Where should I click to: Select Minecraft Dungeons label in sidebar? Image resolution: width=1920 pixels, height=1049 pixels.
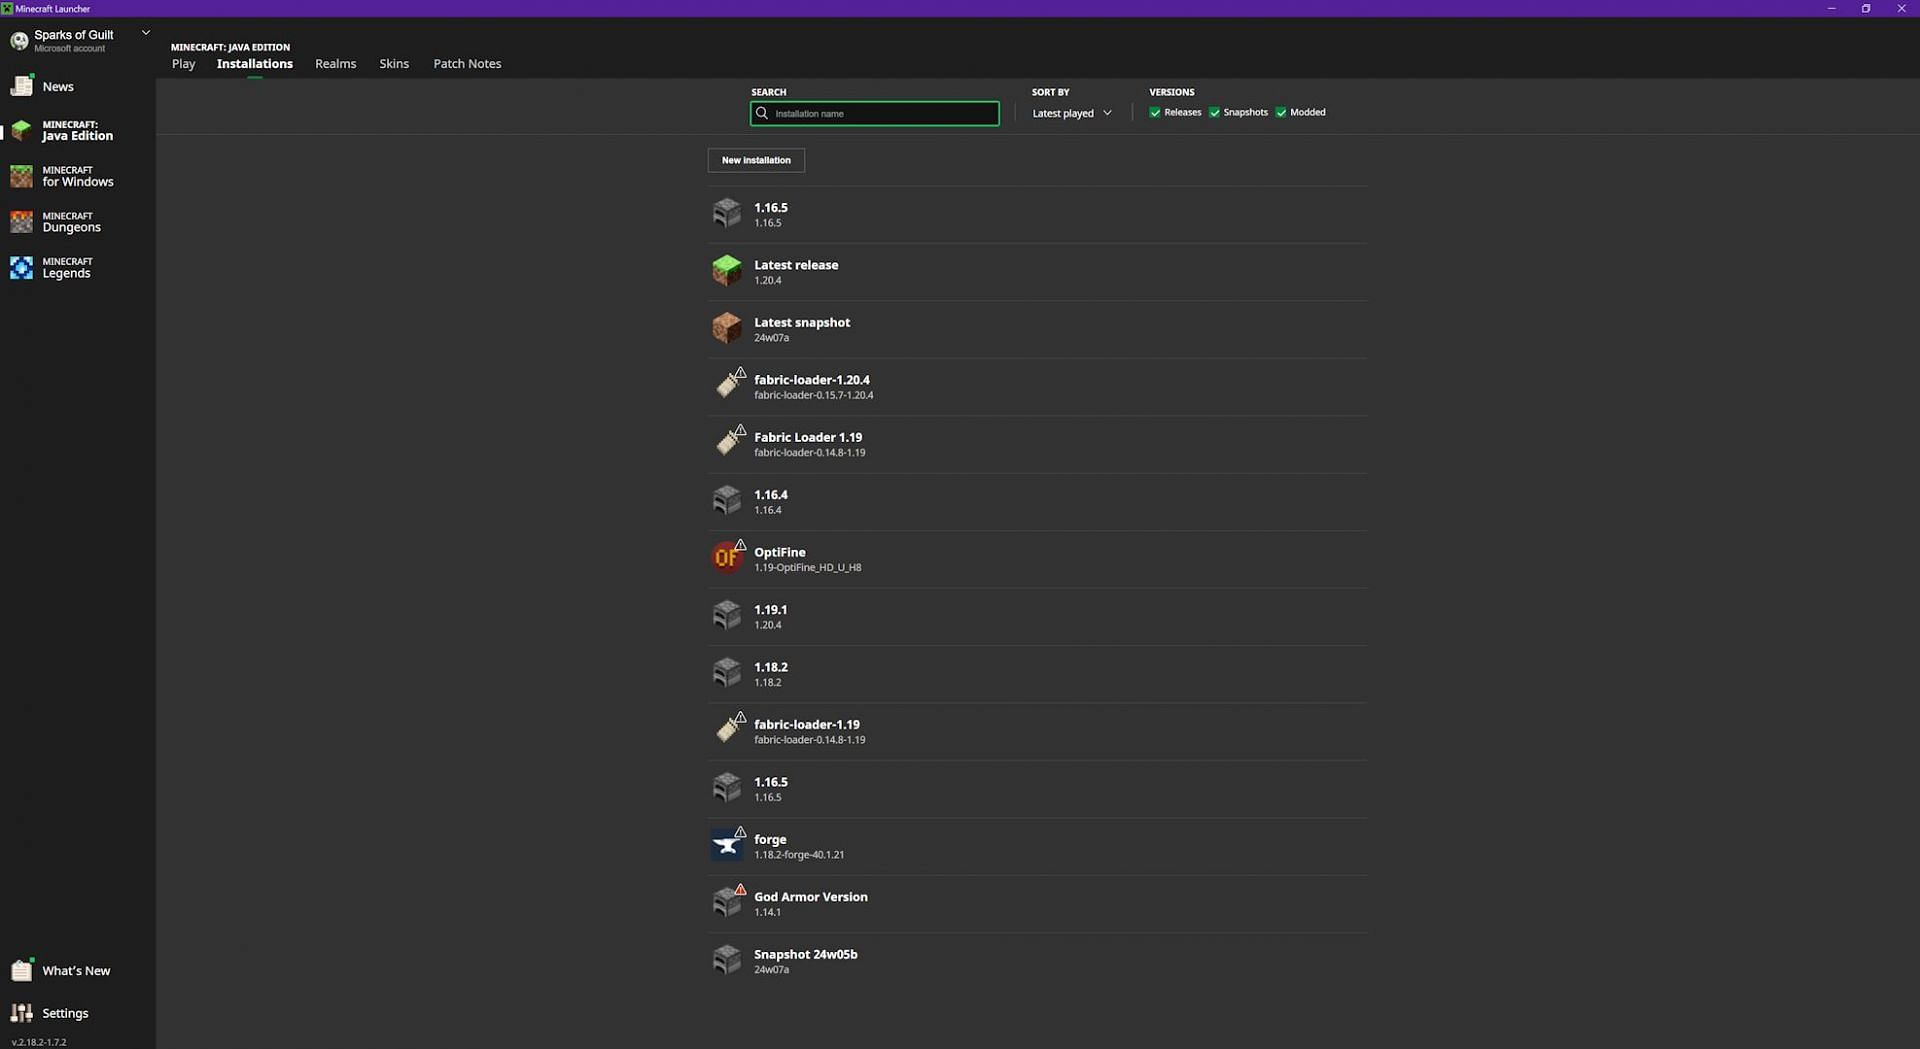tap(71, 222)
